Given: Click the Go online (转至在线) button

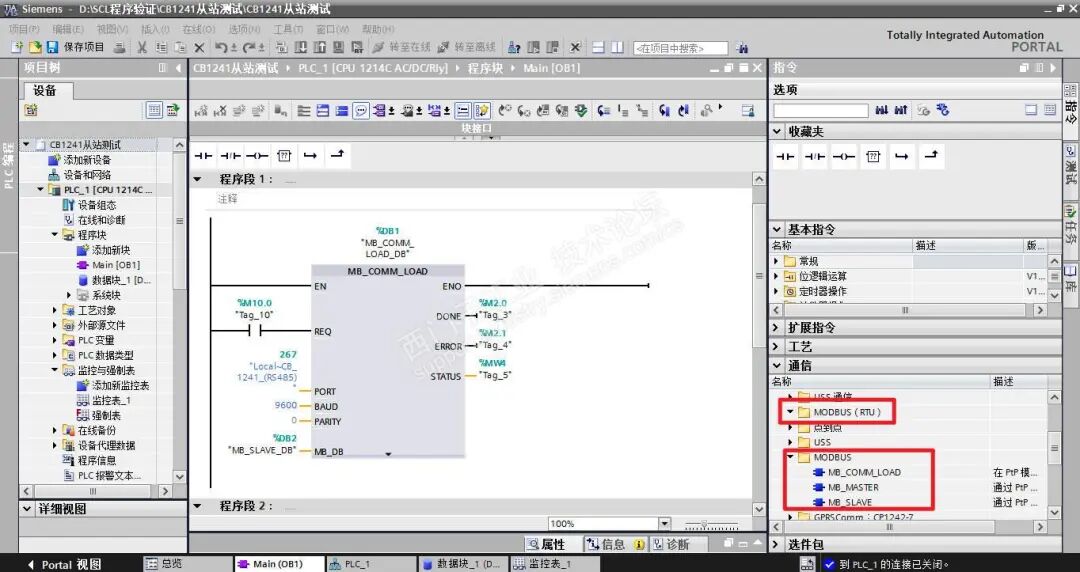Looking at the screenshot, I should [402, 47].
